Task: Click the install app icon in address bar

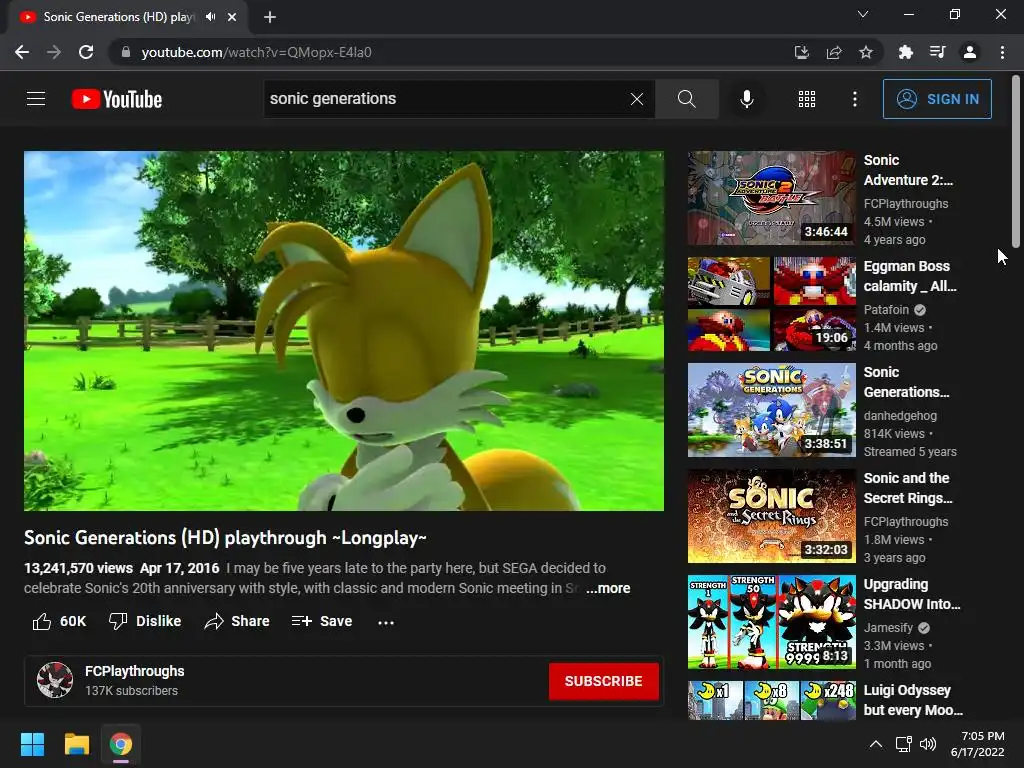Action: point(801,52)
